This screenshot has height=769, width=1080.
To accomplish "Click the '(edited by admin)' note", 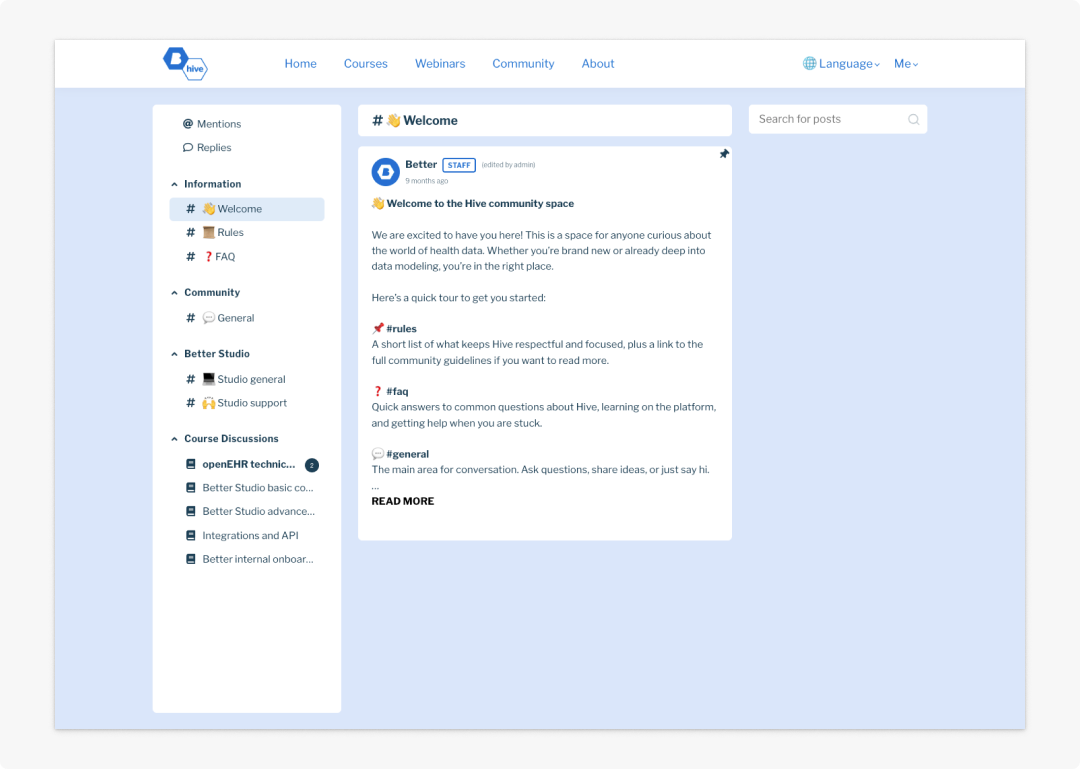I will tap(508, 165).
